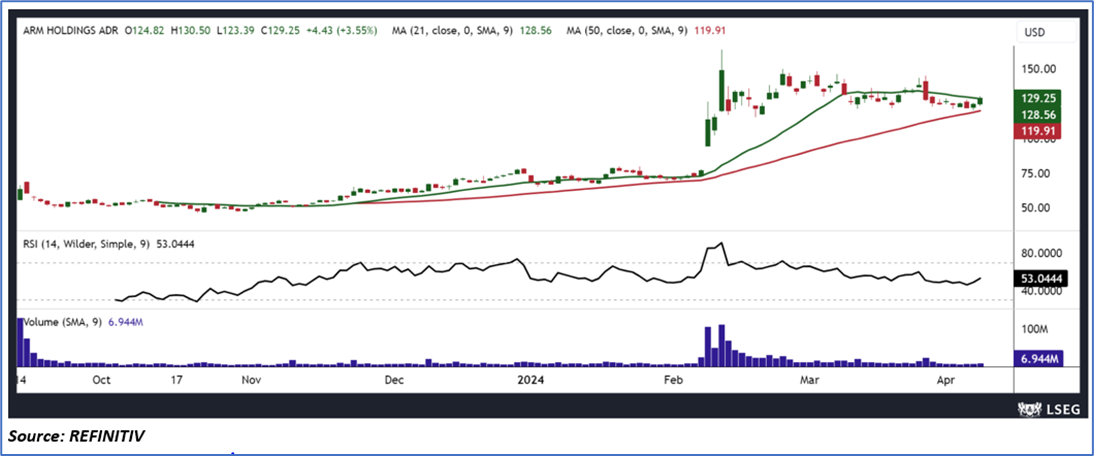Click the 80.0000 RSI axis label
1094x456 pixels.
click(1040, 254)
